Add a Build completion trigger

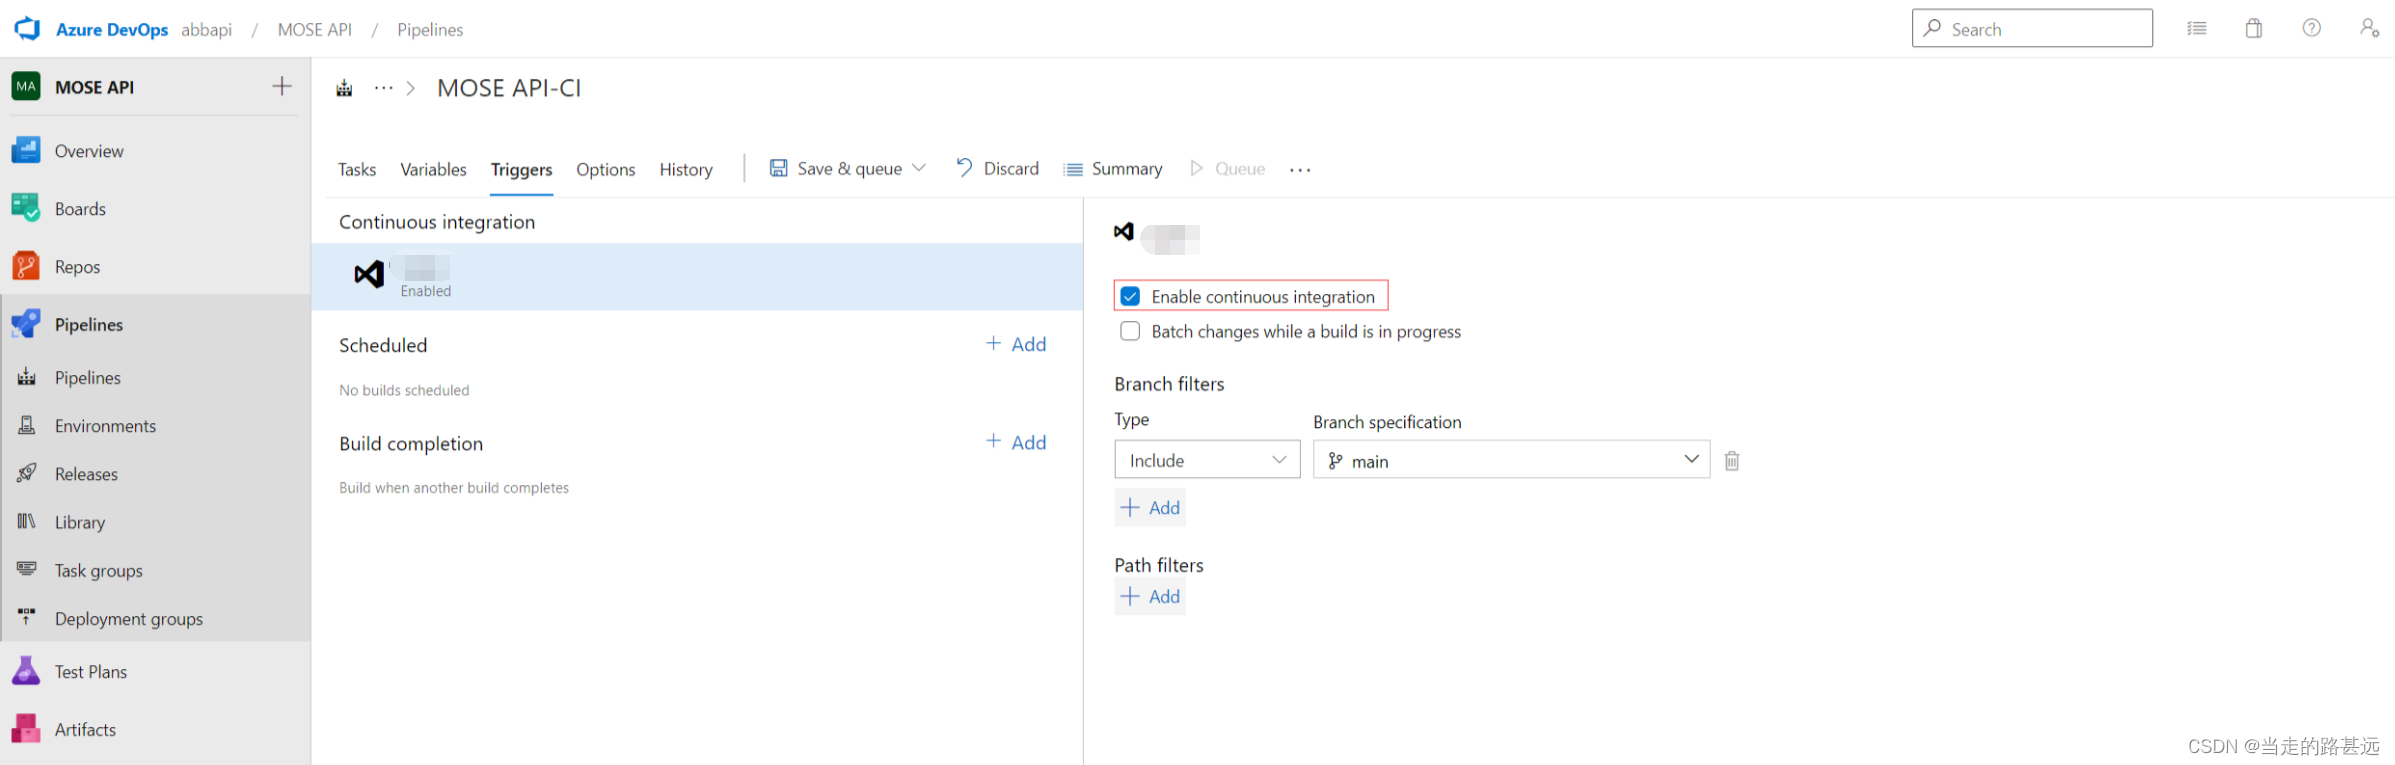pos(1016,442)
